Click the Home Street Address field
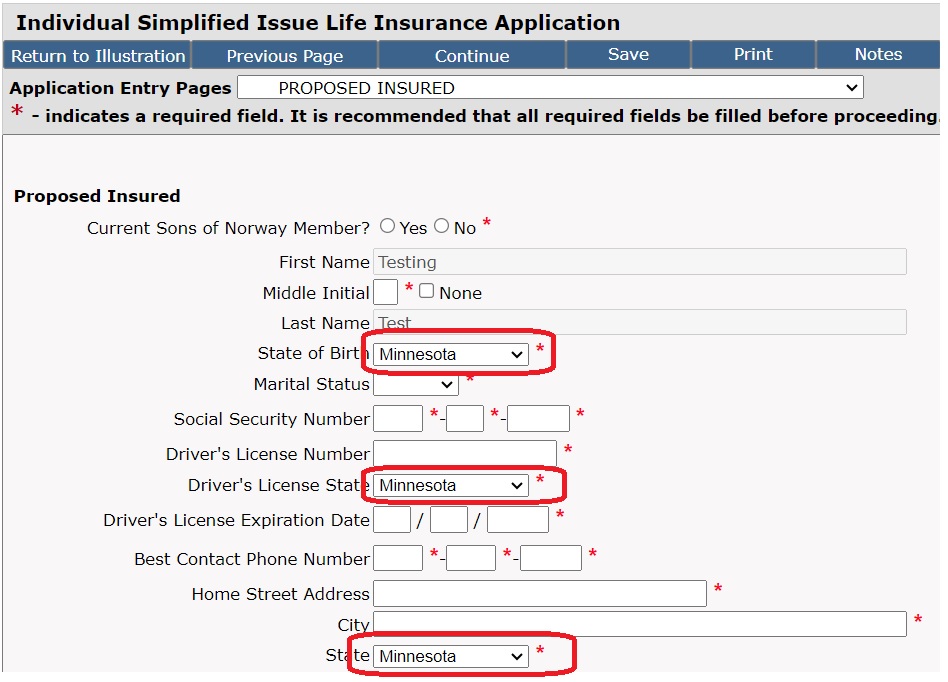The width and height of the screenshot is (948, 682). click(540, 593)
